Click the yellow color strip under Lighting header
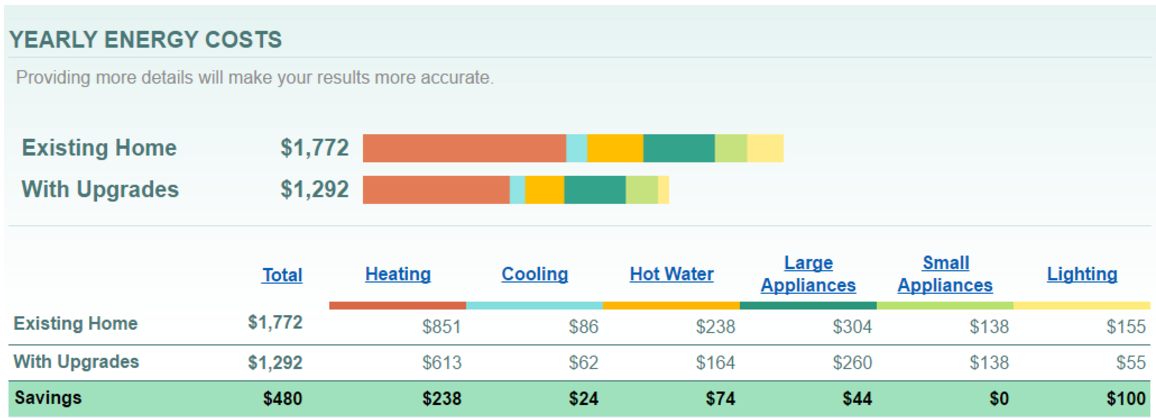The height and width of the screenshot is (418, 1156). tap(1082, 305)
